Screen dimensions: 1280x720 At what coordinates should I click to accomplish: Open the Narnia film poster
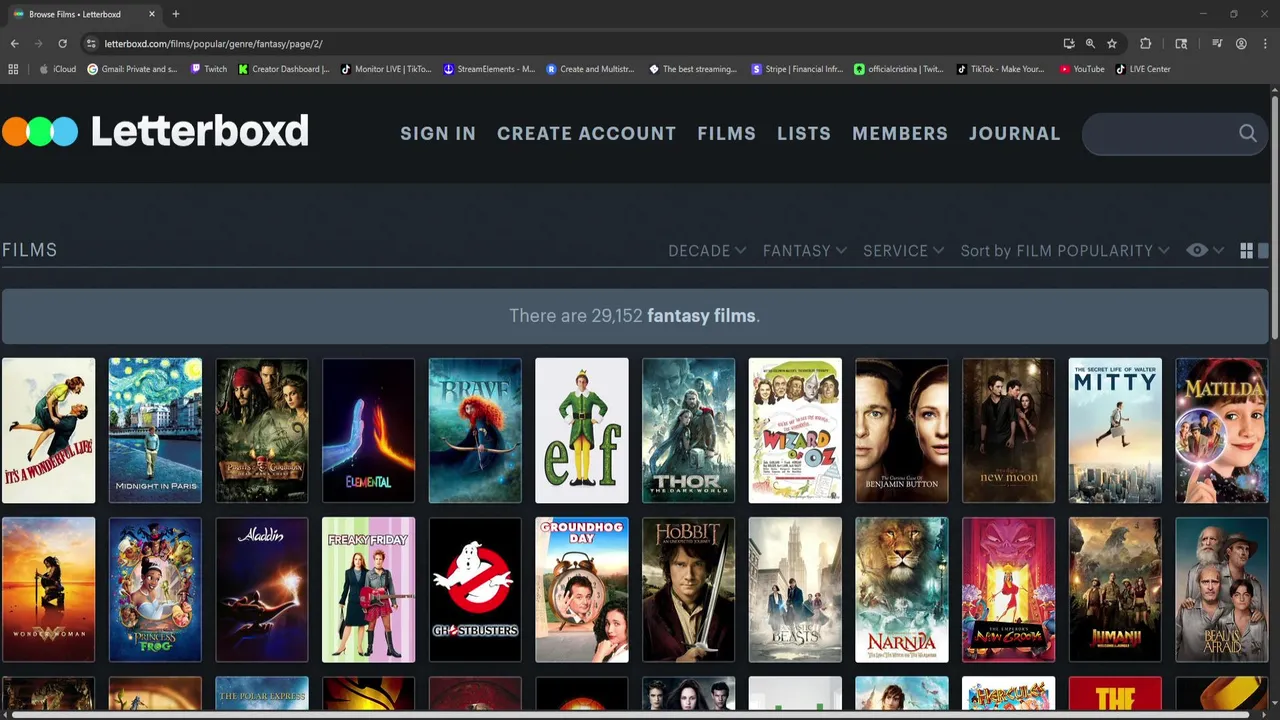coord(902,590)
